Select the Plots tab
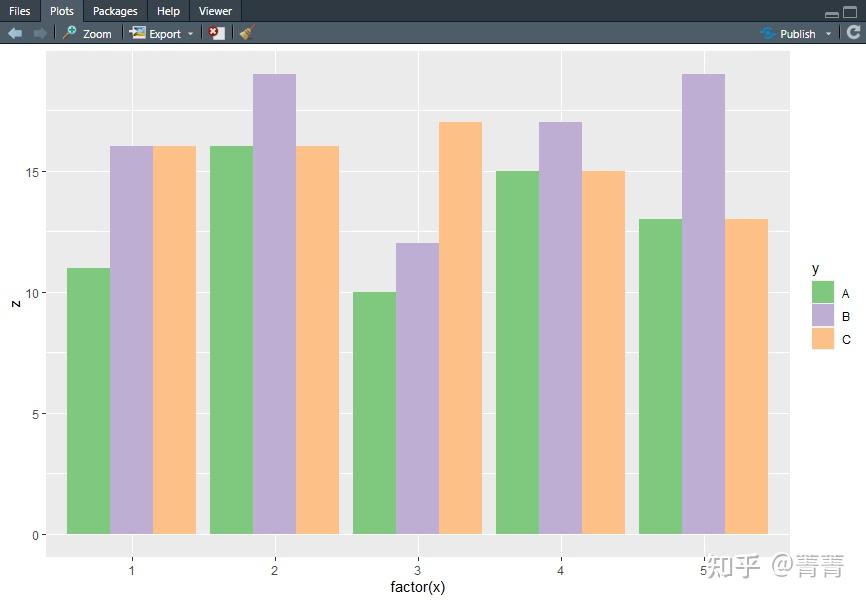The image size is (866, 600). pos(61,11)
